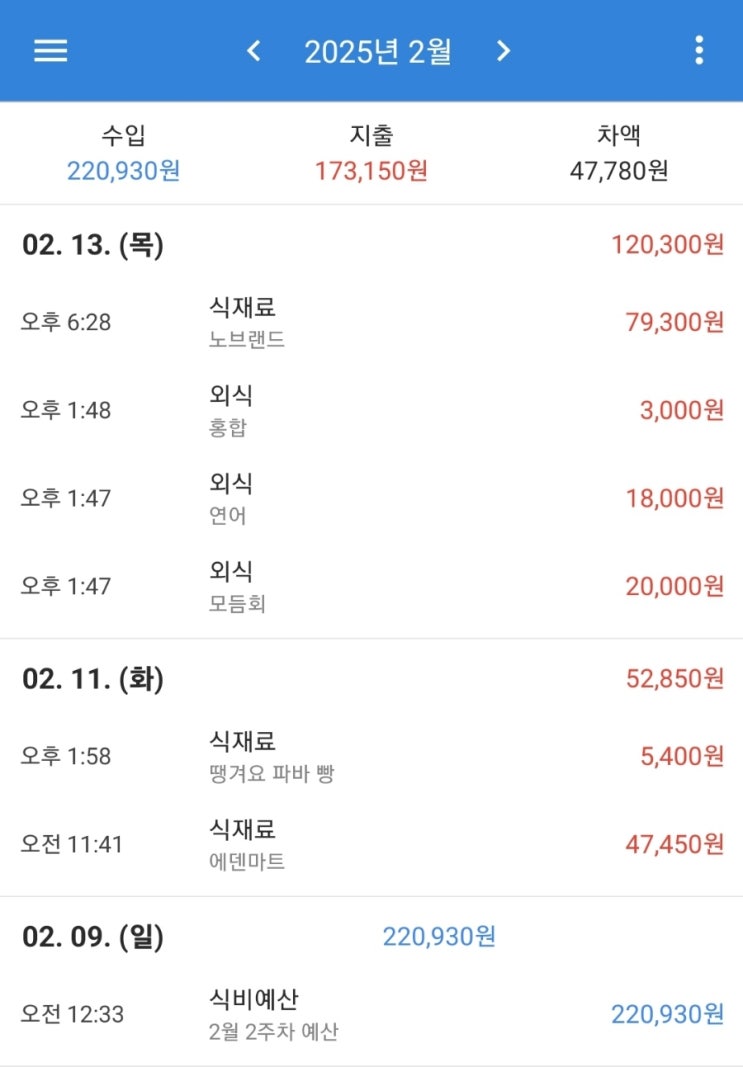
Task: Select the 120,300원 daily total for 02. 13.
Action: coord(667,244)
